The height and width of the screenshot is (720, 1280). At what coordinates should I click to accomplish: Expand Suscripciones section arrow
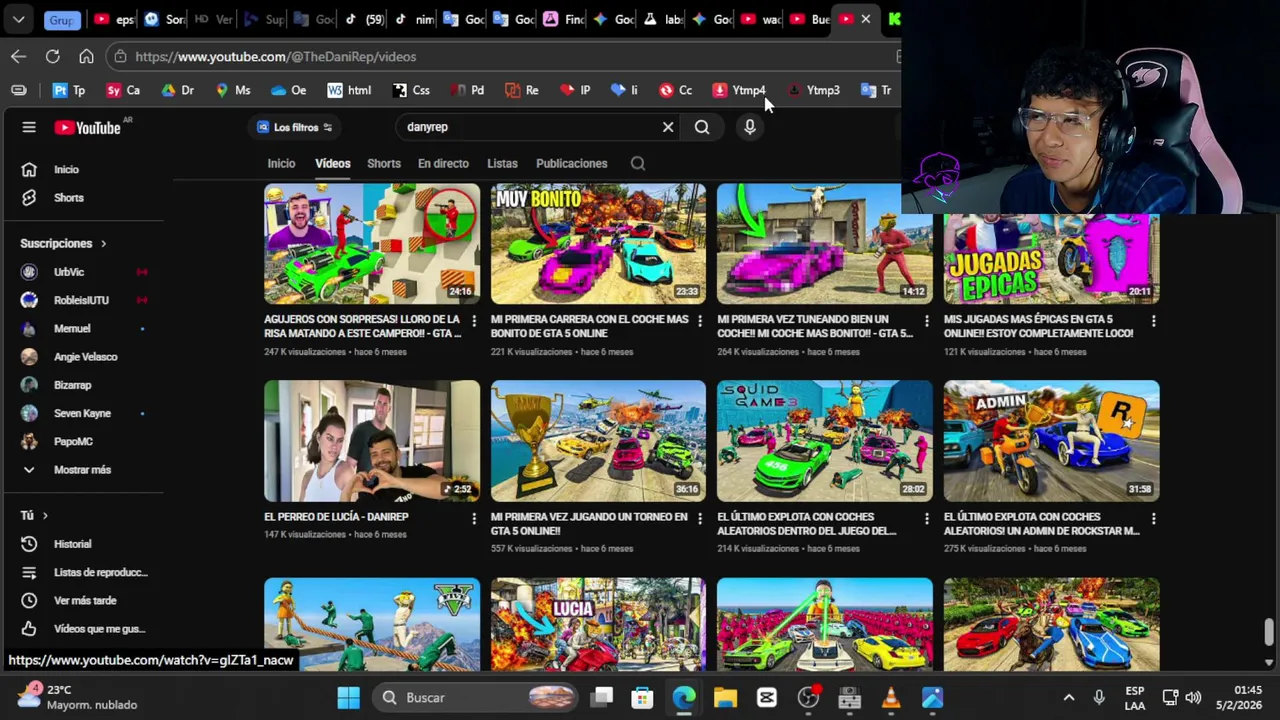[x=102, y=243]
